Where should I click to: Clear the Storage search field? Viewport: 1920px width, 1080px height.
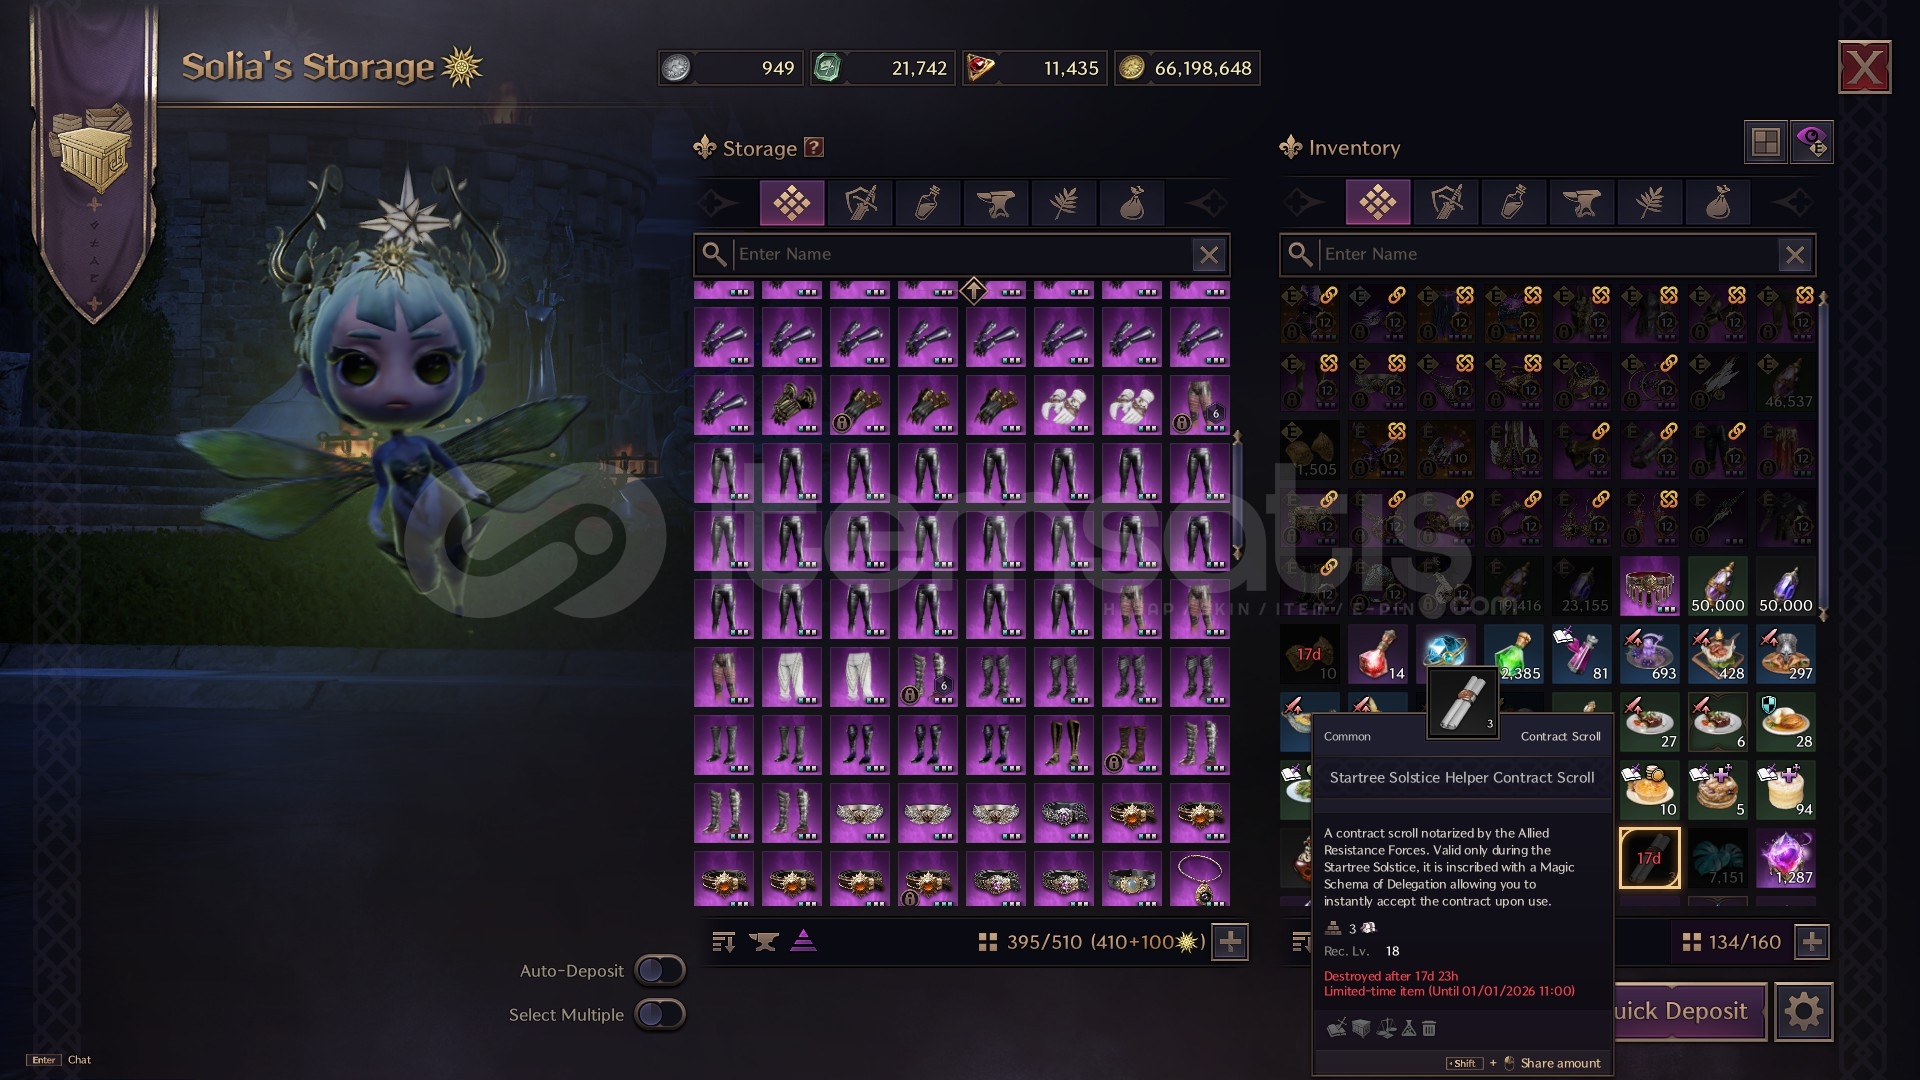tap(1209, 255)
